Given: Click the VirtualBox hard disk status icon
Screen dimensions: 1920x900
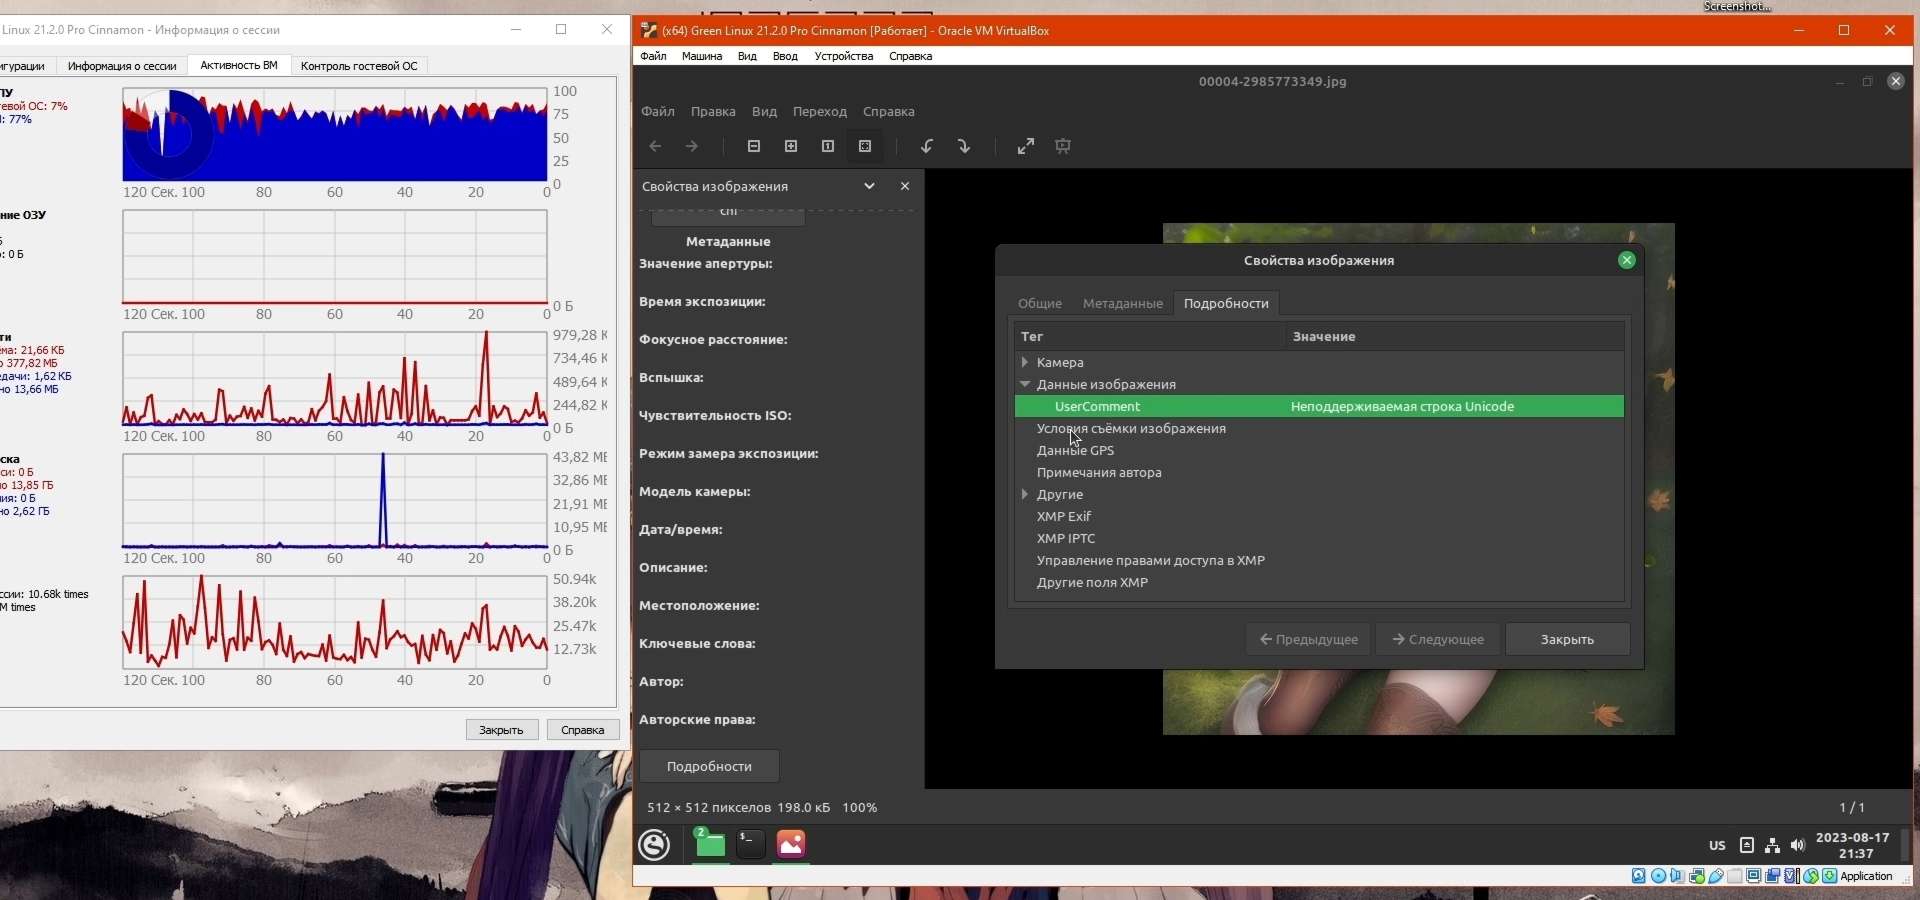Looking at the screenshot, I should tap(1639, 876).
